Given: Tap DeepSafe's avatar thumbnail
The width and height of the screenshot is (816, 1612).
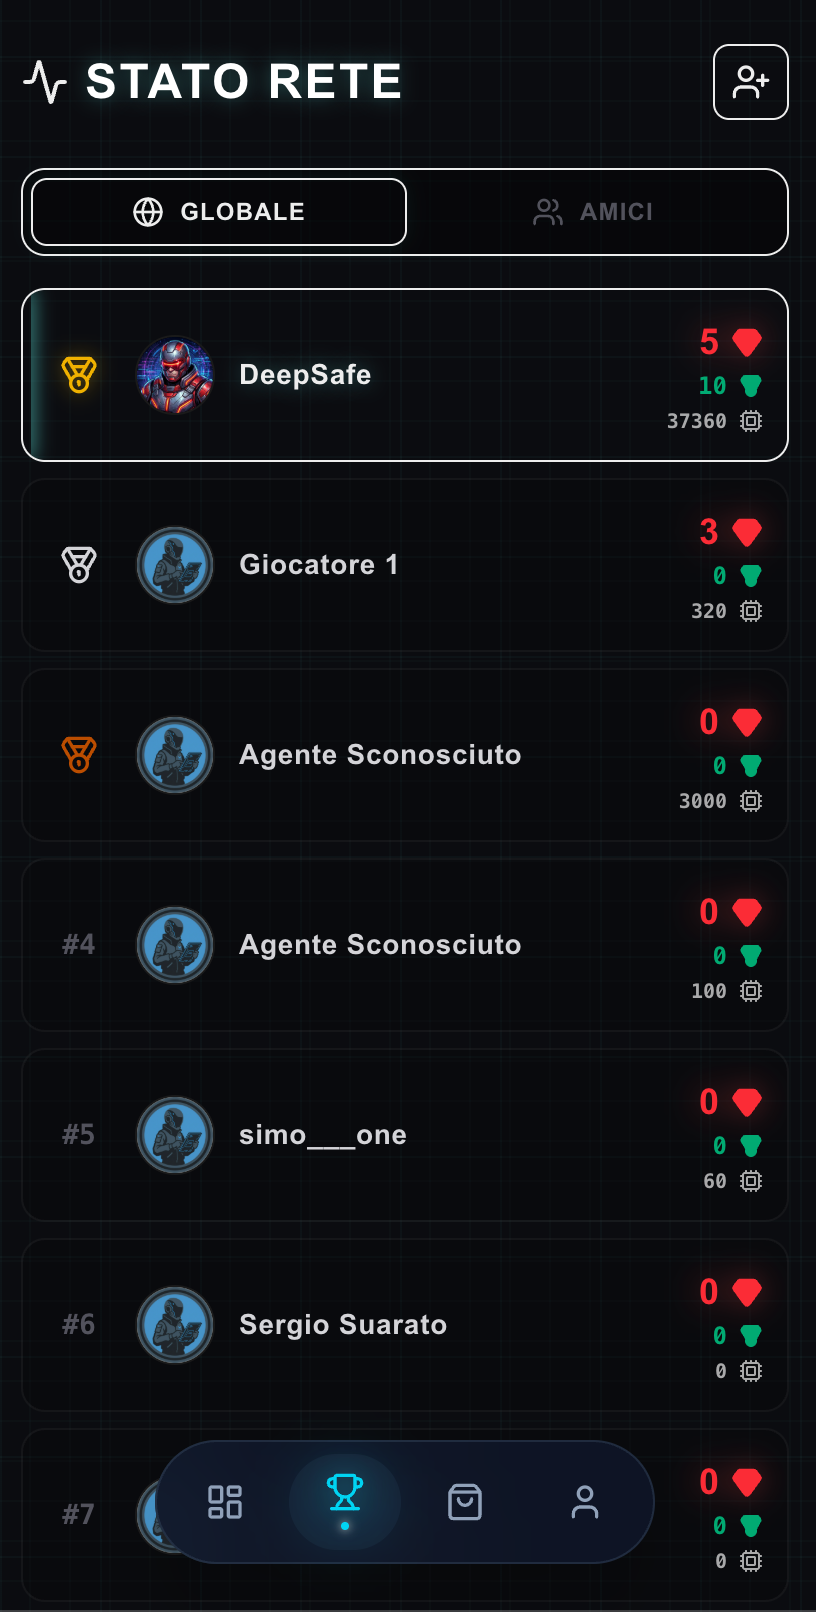Looking at the screenshot, I should 175,375.
